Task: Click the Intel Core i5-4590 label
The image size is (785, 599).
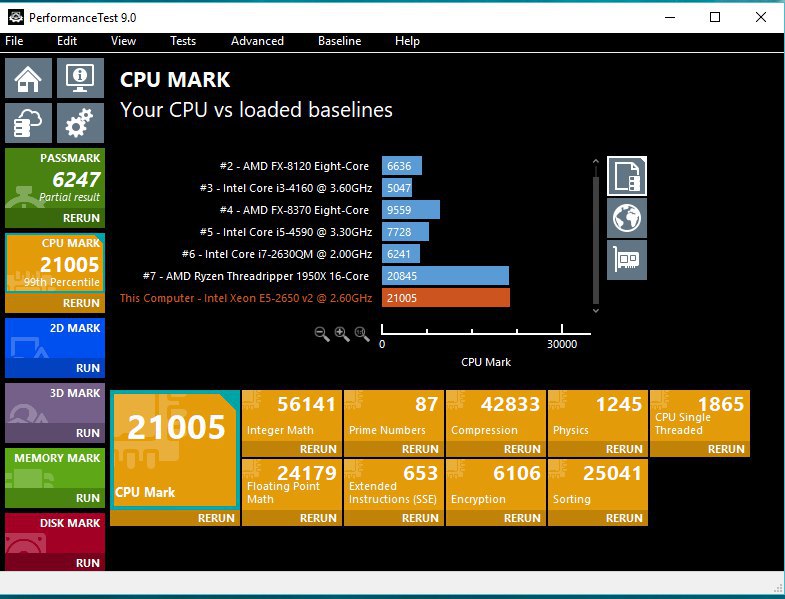Action: tap(286, 232)
